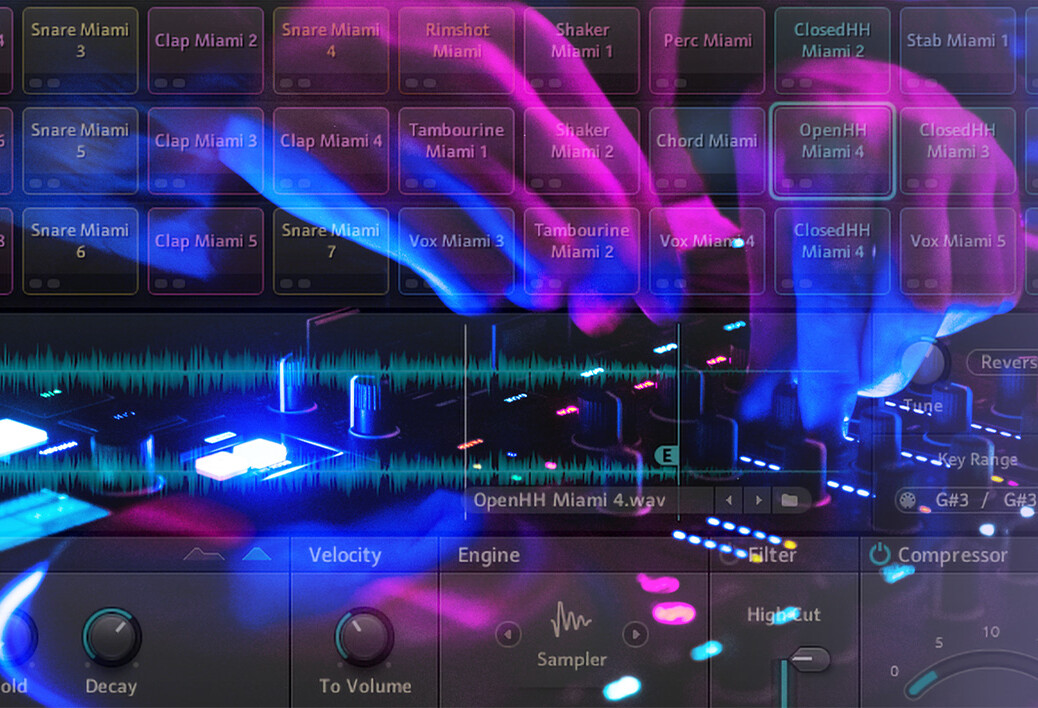Select the Snare Miami 3 pad
This screenshot has height=708, width=1038.
coord(80,50)
